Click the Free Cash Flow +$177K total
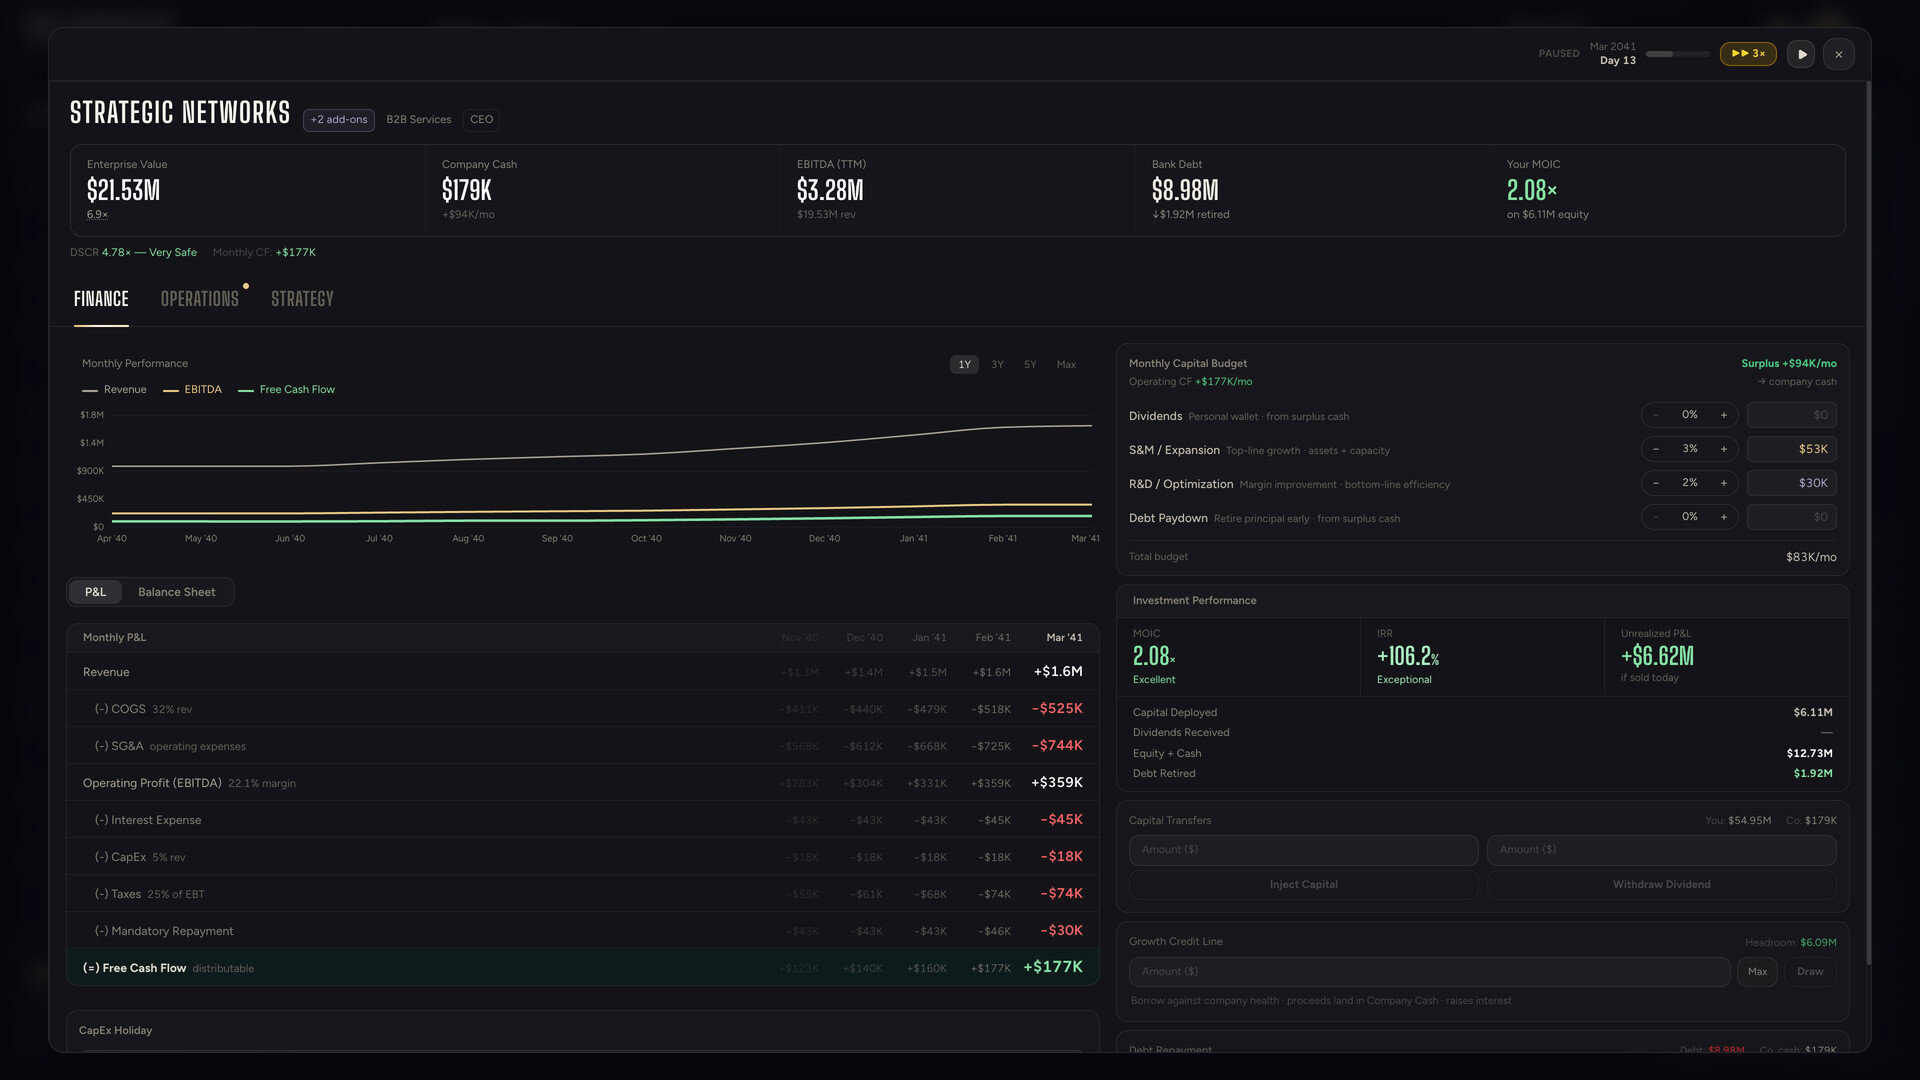1920x1080 pixels. click(1053, 967)
